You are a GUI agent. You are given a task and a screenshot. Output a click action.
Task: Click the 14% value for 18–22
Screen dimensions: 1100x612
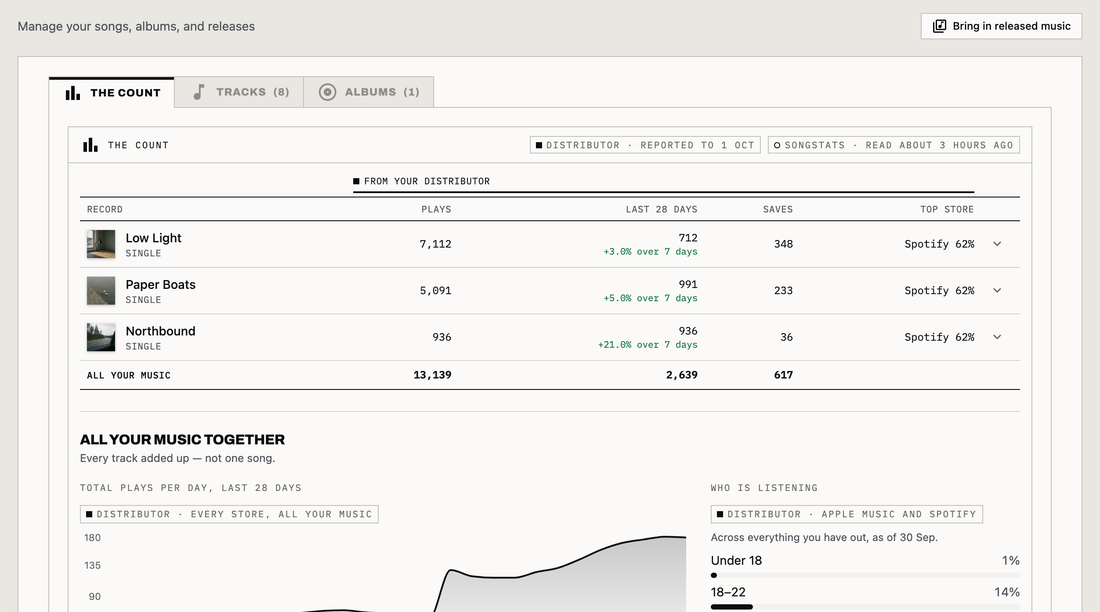pos(1007,592)
